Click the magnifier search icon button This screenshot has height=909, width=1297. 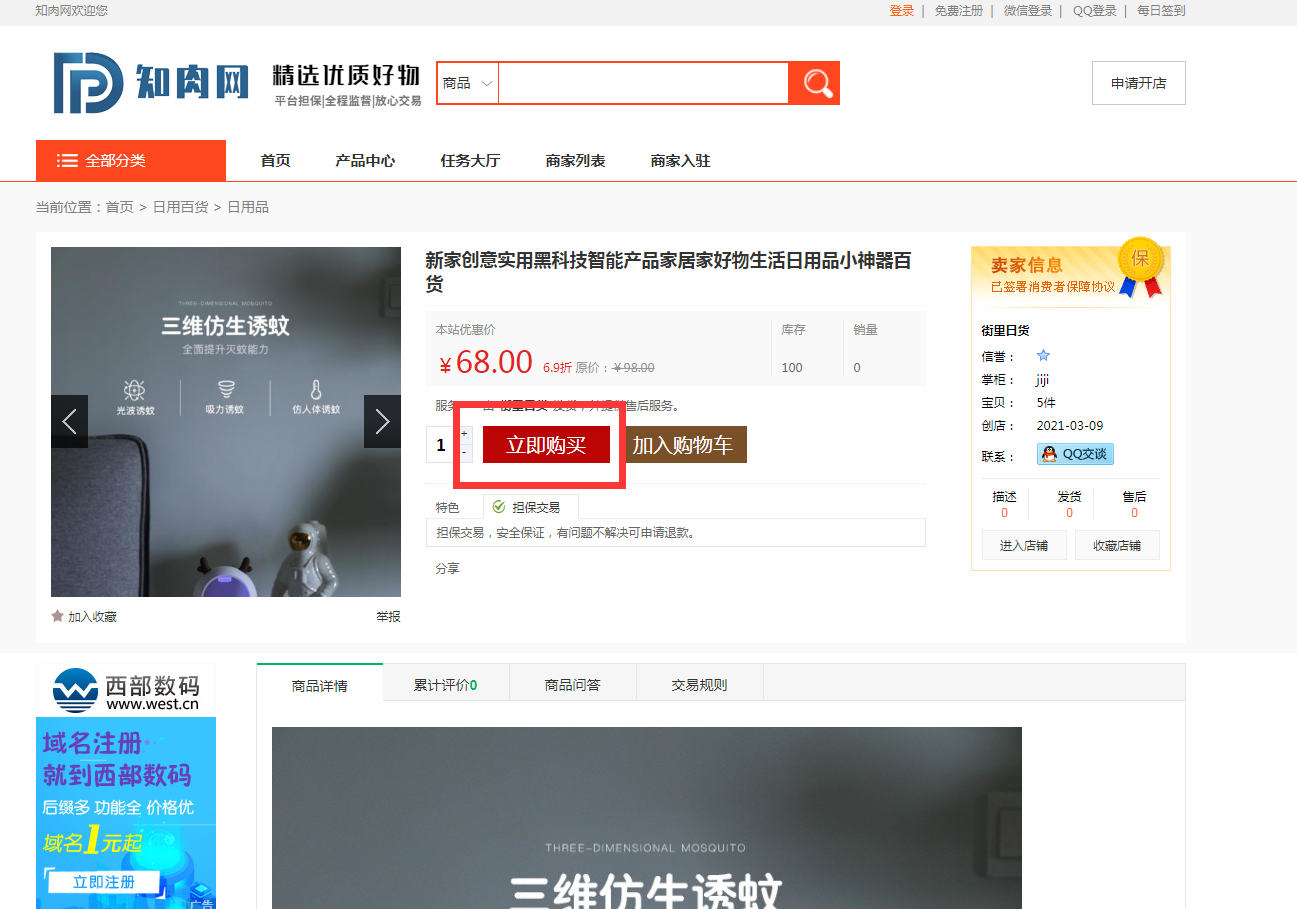click(x=814, y=83)
